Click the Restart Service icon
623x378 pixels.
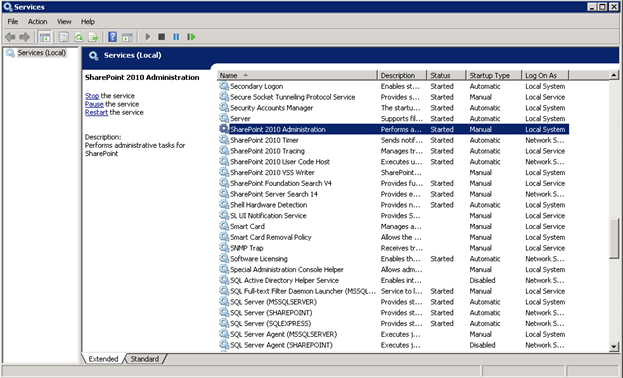point(191,37)
